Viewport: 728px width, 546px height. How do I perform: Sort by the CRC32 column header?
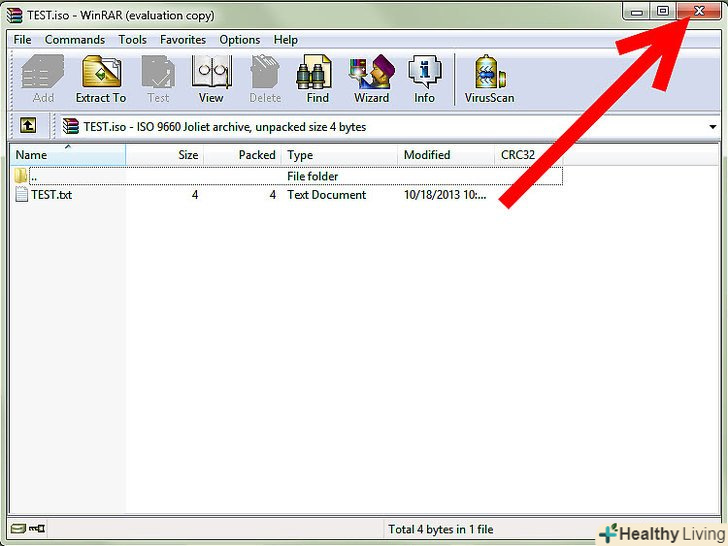529,155
